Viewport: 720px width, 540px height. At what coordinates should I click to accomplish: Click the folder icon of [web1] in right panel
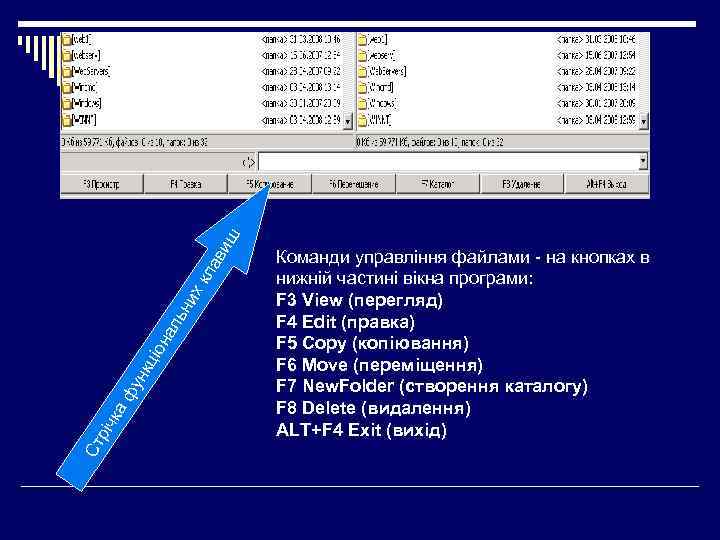(x=363, y=39)
